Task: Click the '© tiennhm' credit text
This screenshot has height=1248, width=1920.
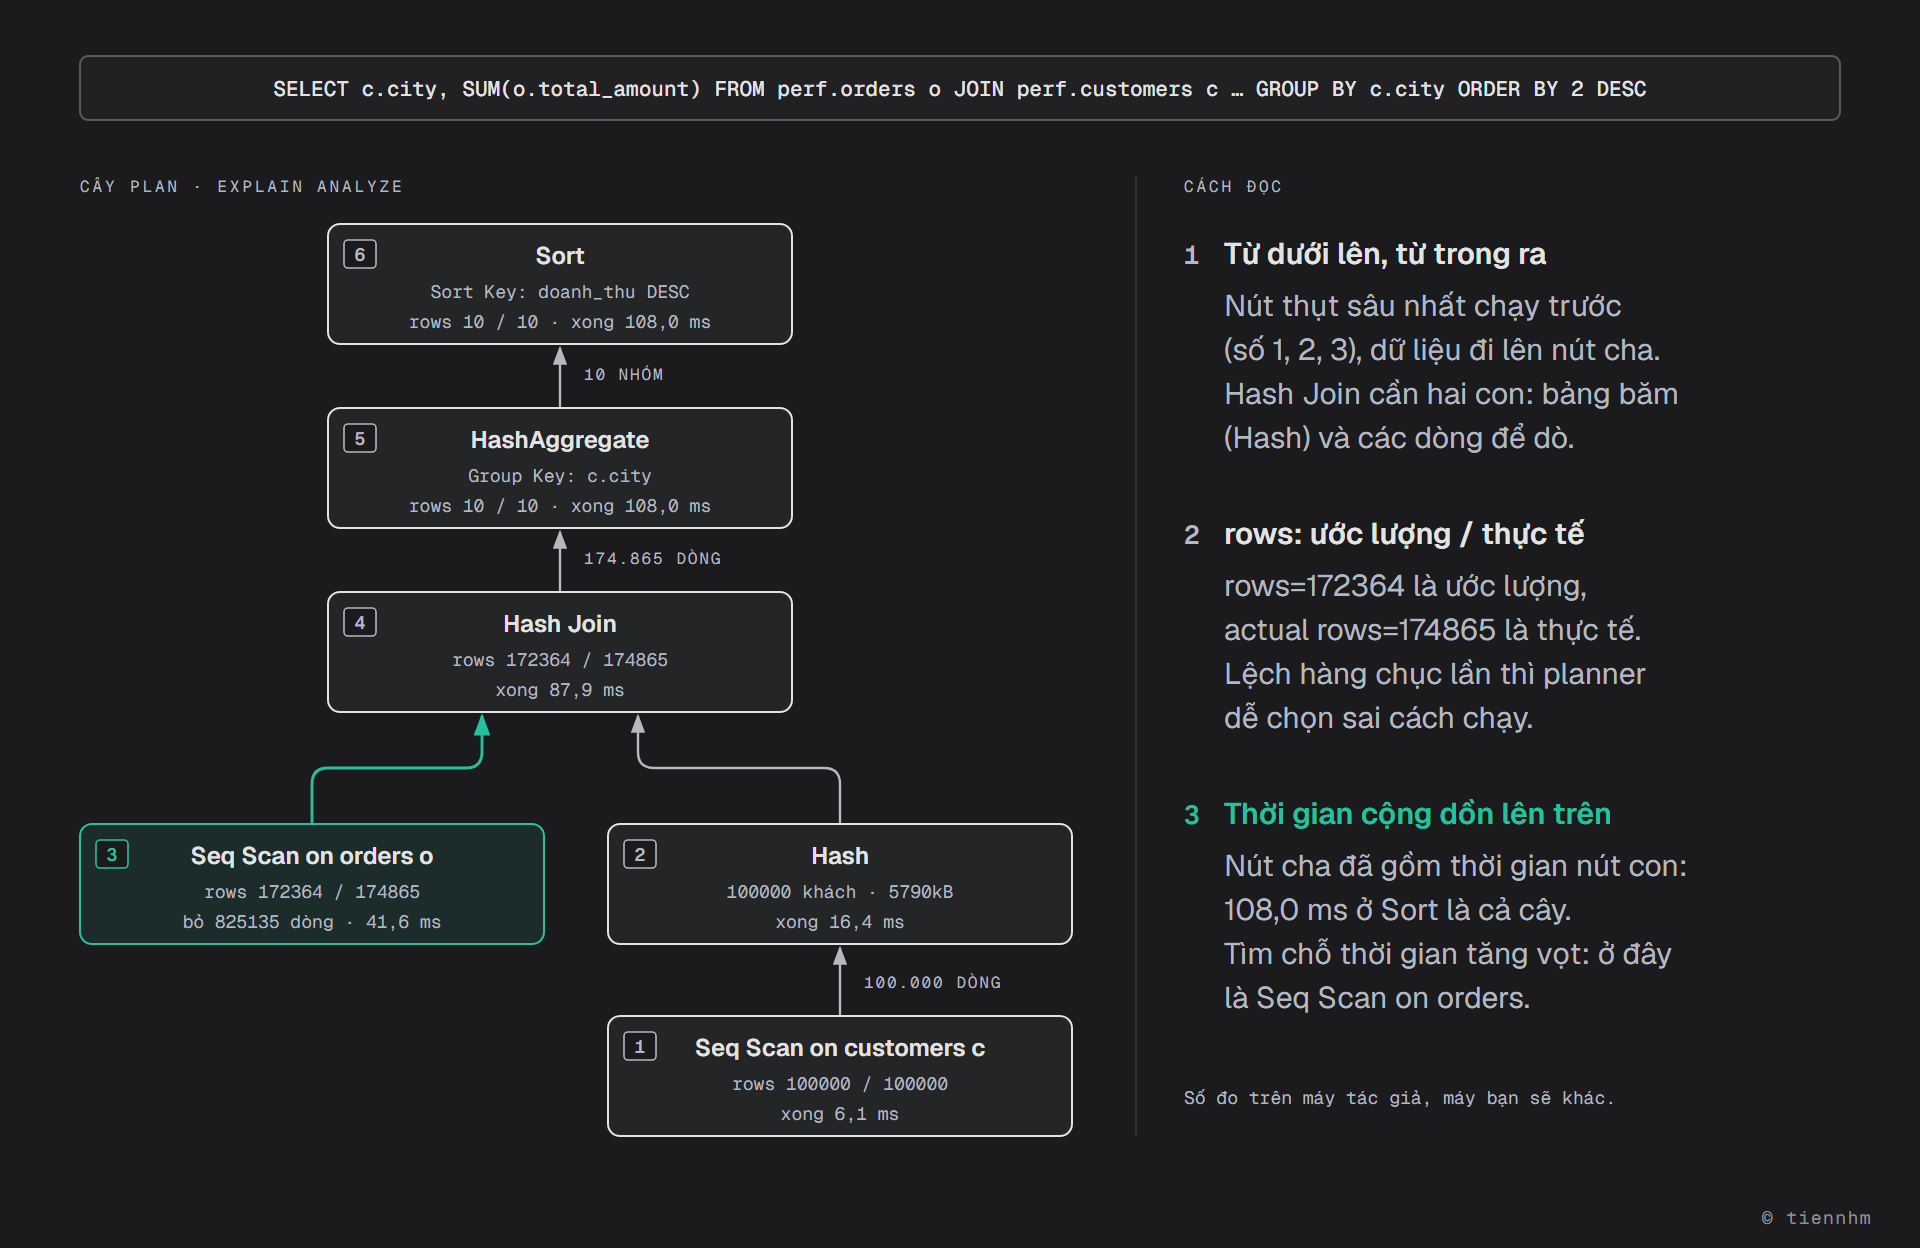Action: 1815,1218
